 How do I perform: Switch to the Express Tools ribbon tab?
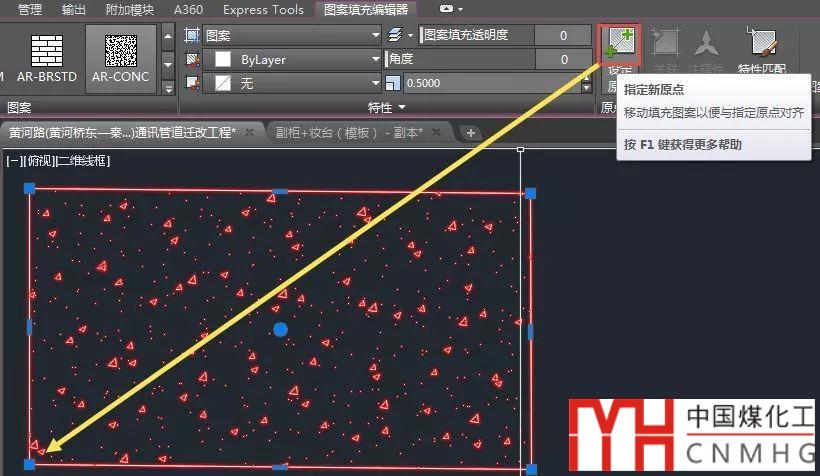pos(263,9)
